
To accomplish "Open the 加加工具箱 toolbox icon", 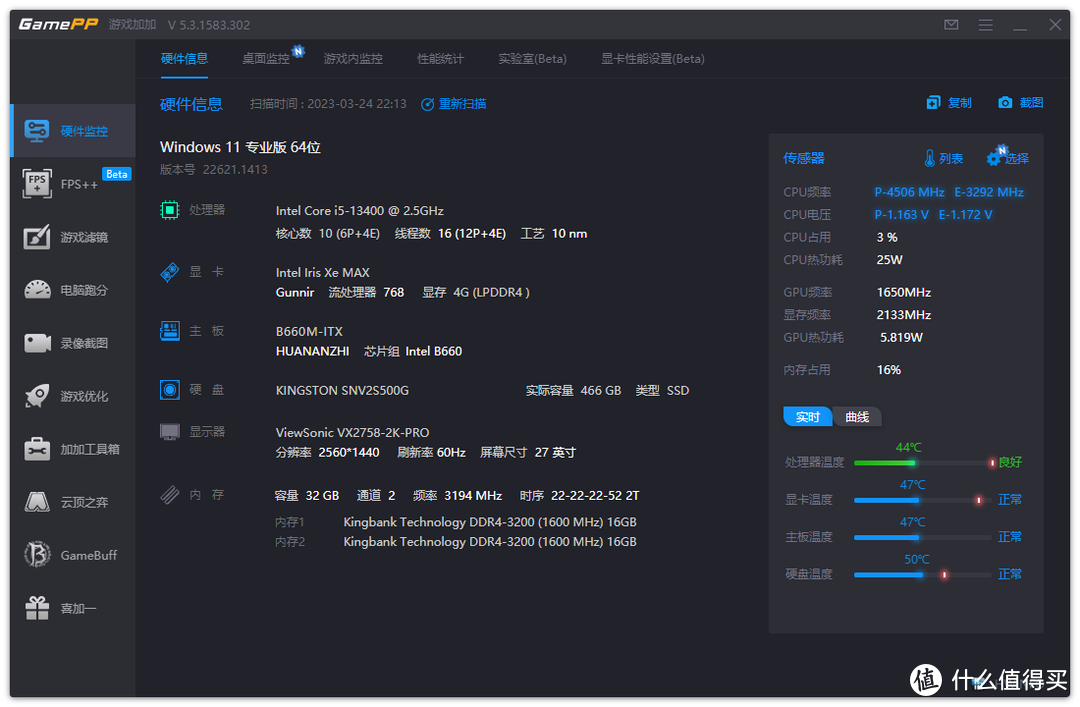I will coord(37,449).
